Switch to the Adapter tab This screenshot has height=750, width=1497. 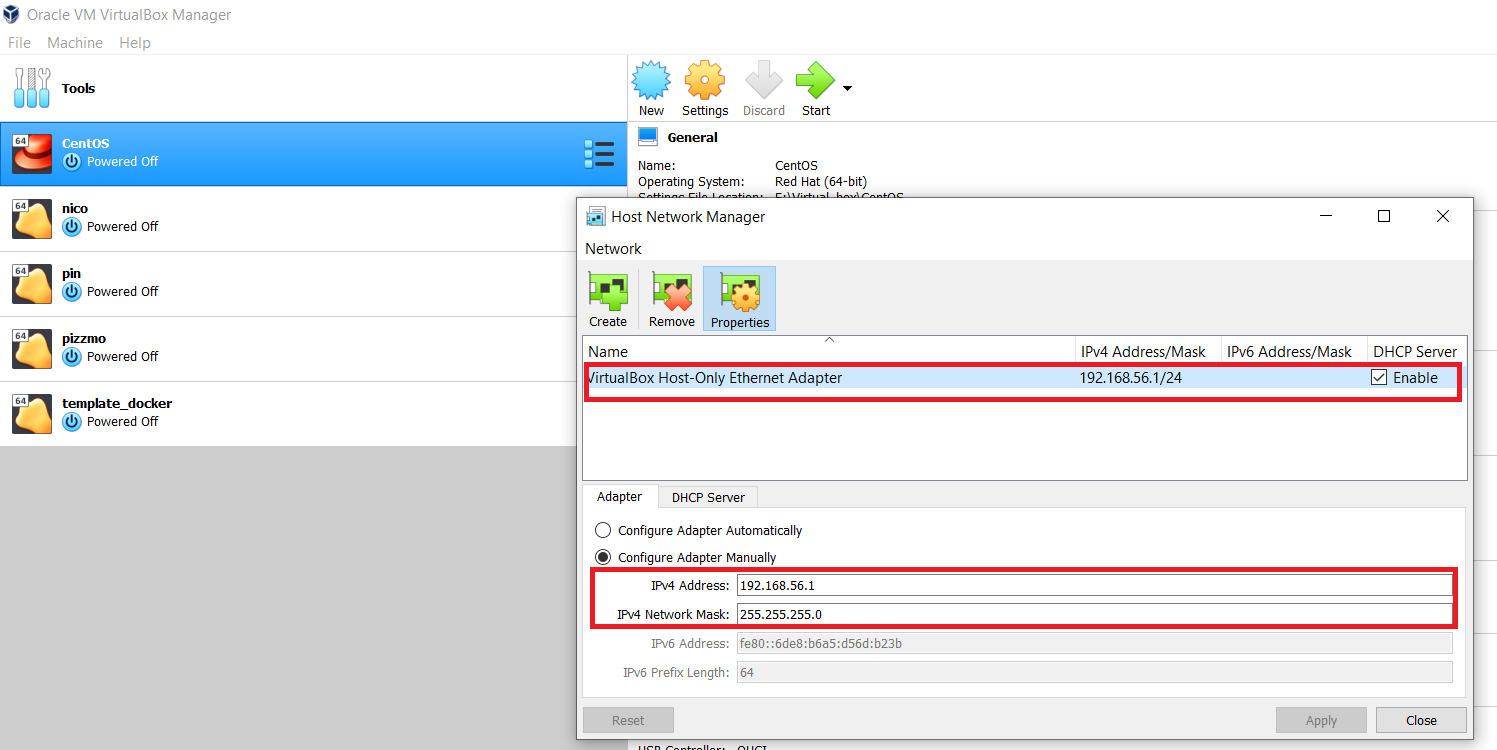(619, 497)
